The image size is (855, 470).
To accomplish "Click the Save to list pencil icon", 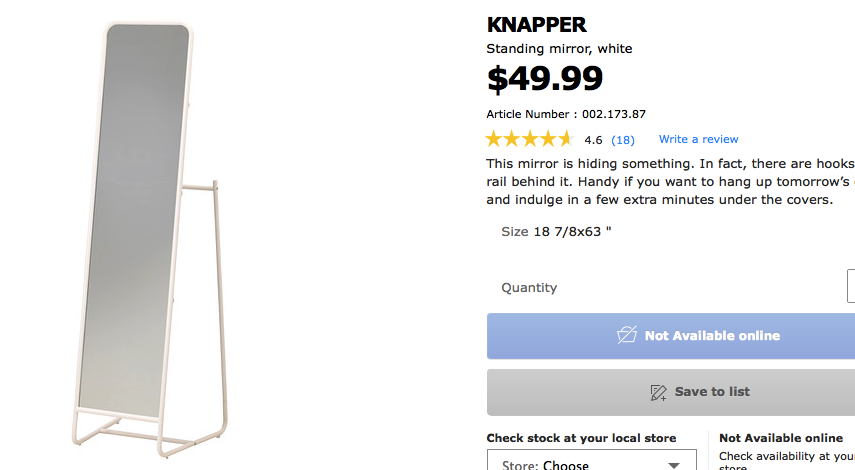I will click(x=658, y=392).
